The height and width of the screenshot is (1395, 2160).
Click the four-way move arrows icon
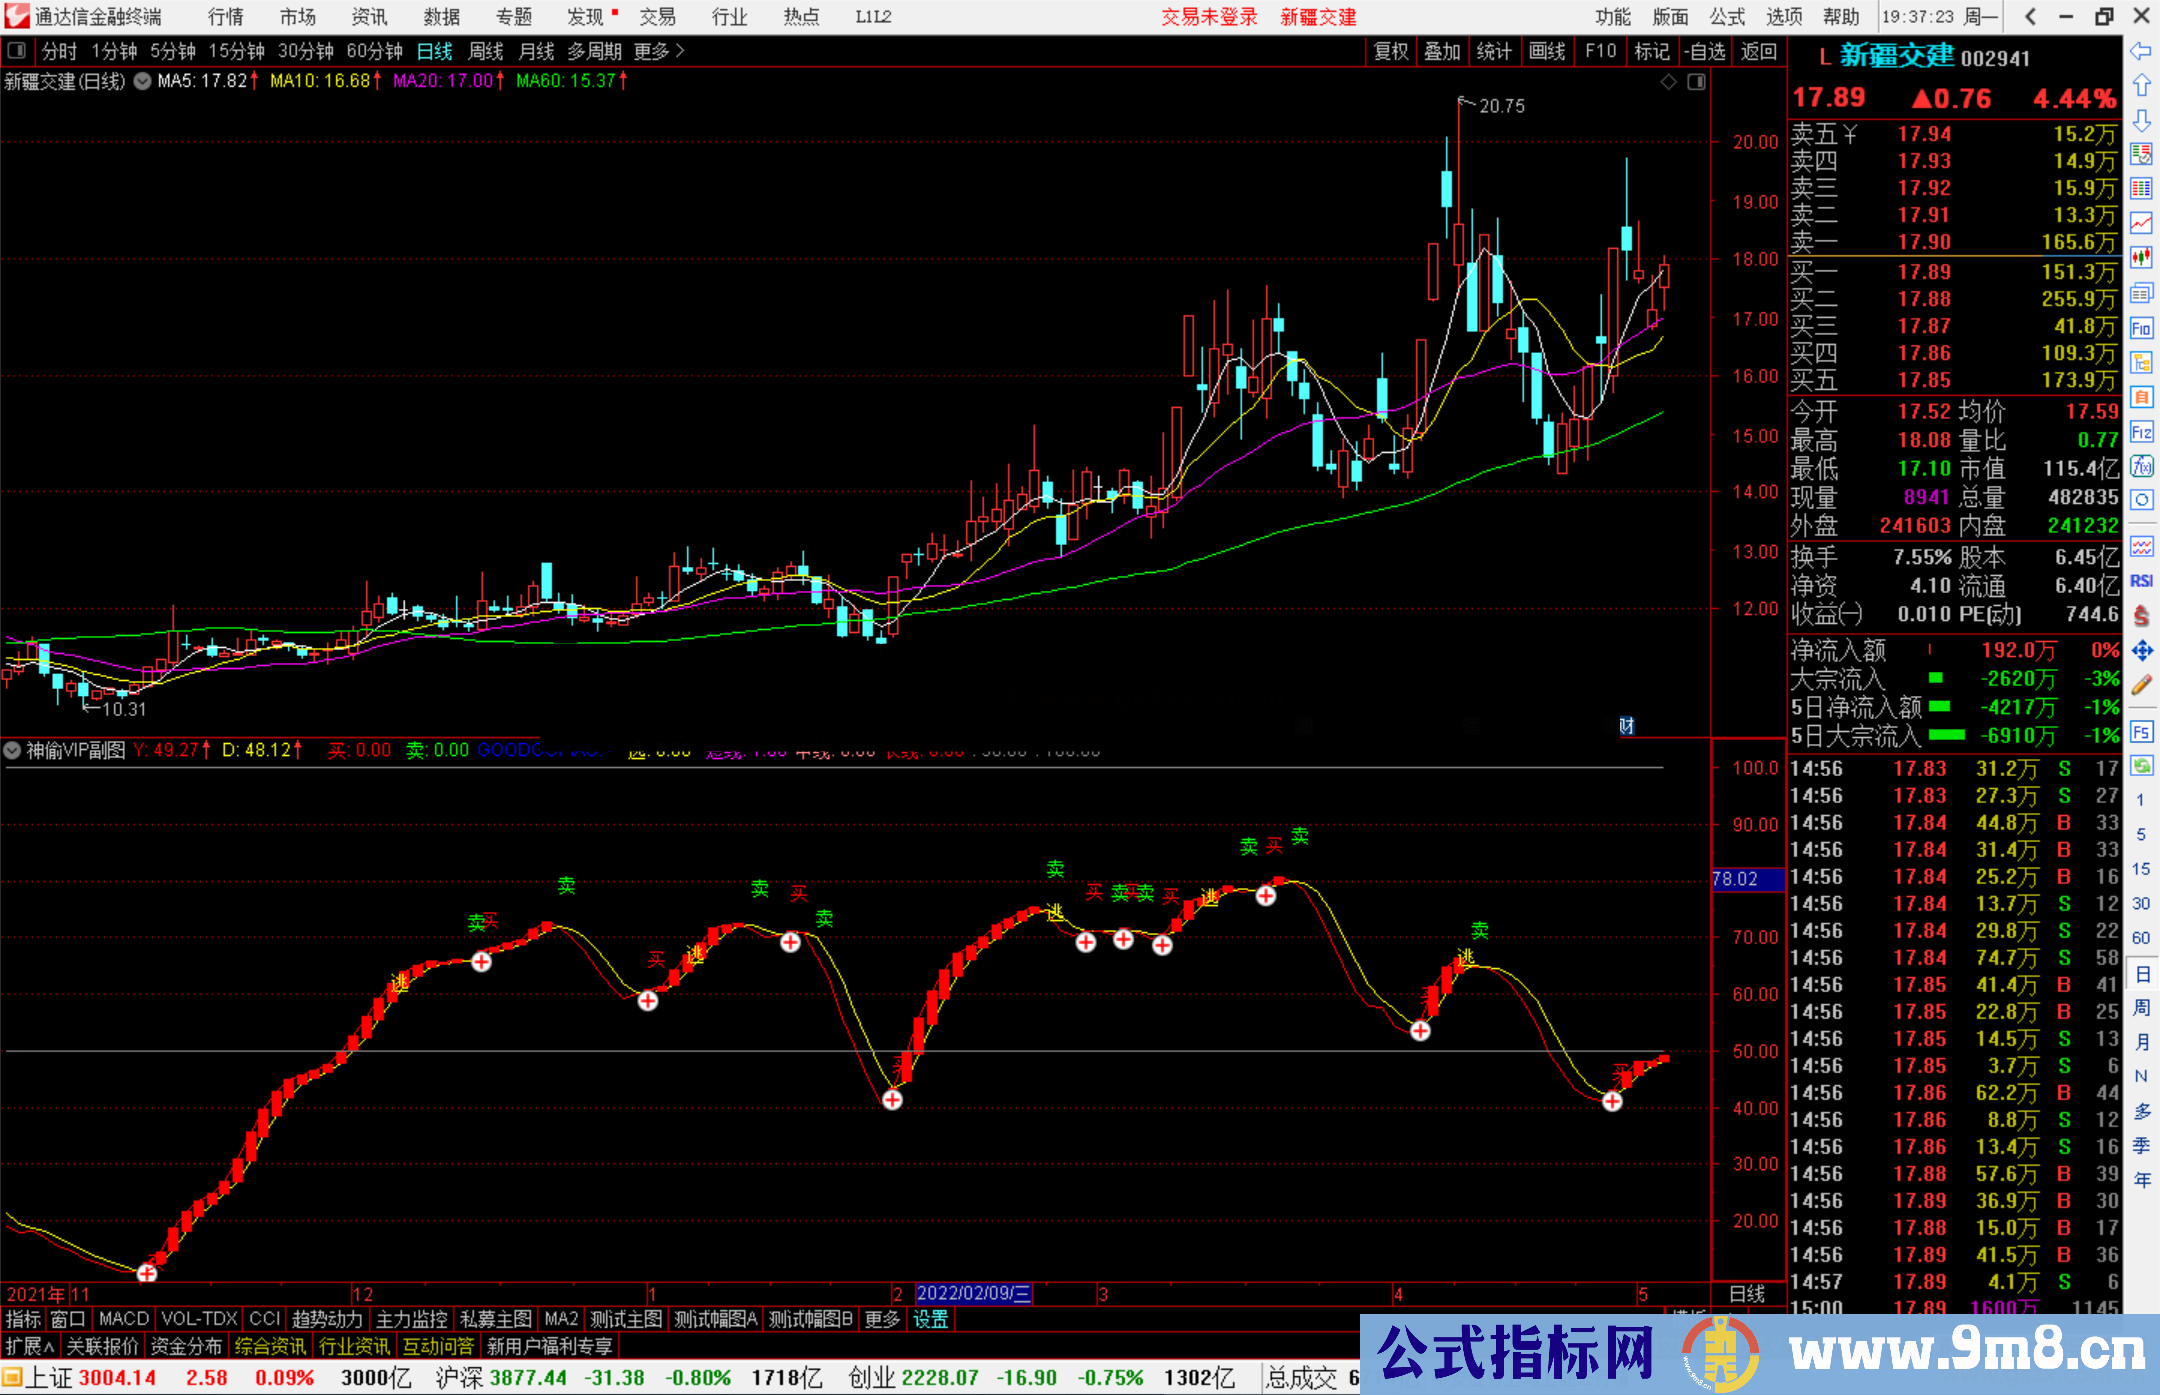tap(2141, 651)
